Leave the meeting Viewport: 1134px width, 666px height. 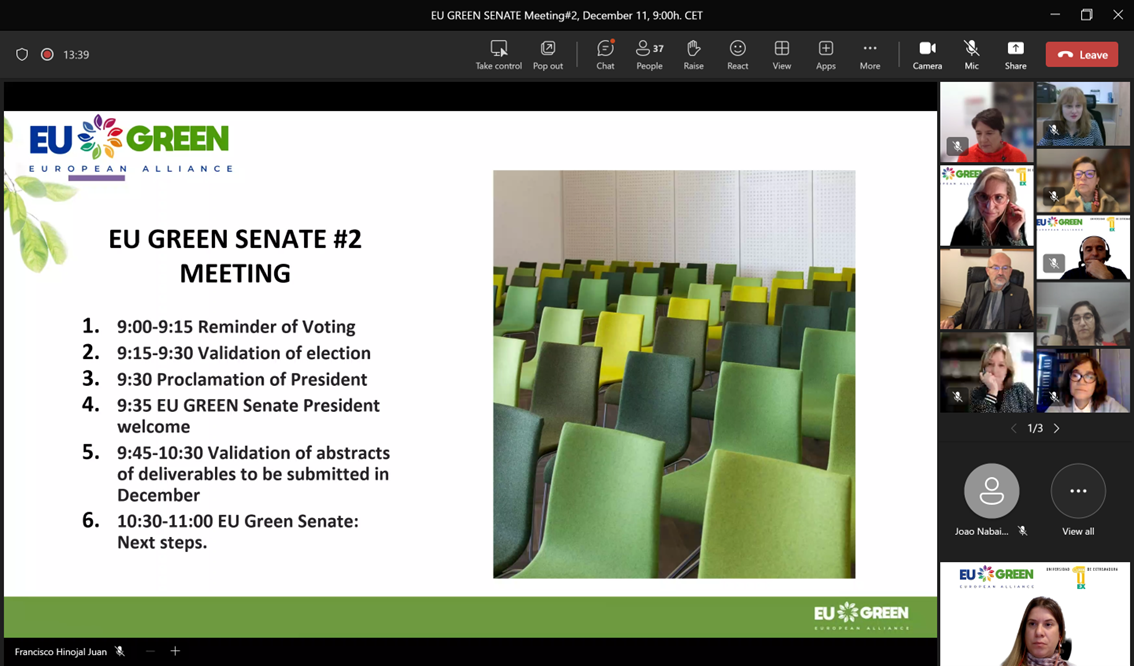1081,54
